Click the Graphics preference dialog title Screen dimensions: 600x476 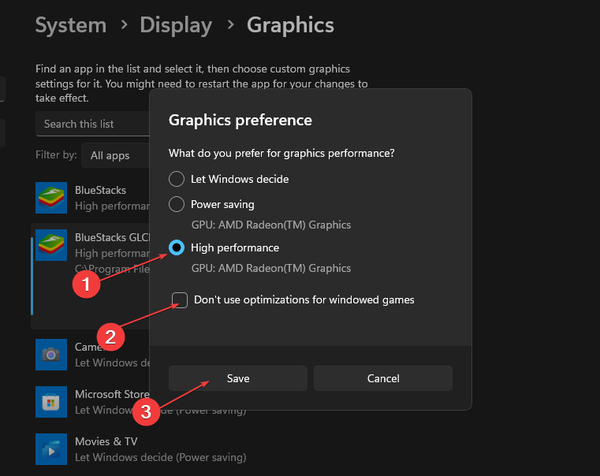240,120
